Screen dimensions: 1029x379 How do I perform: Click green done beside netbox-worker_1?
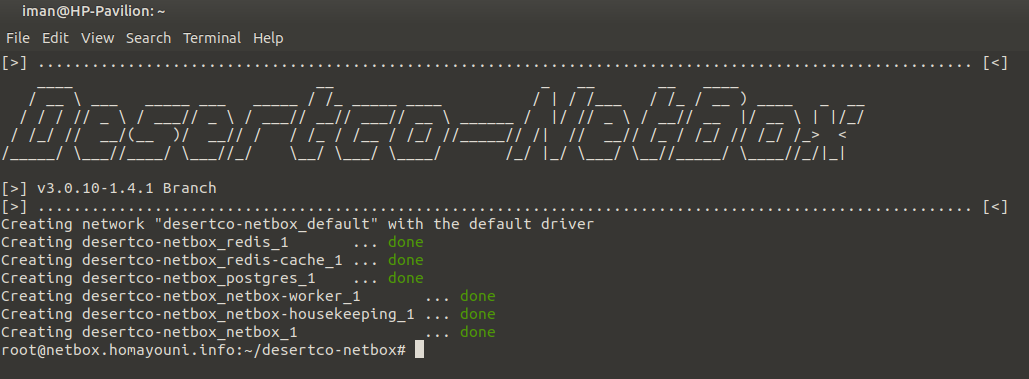[x=477, y=296]
